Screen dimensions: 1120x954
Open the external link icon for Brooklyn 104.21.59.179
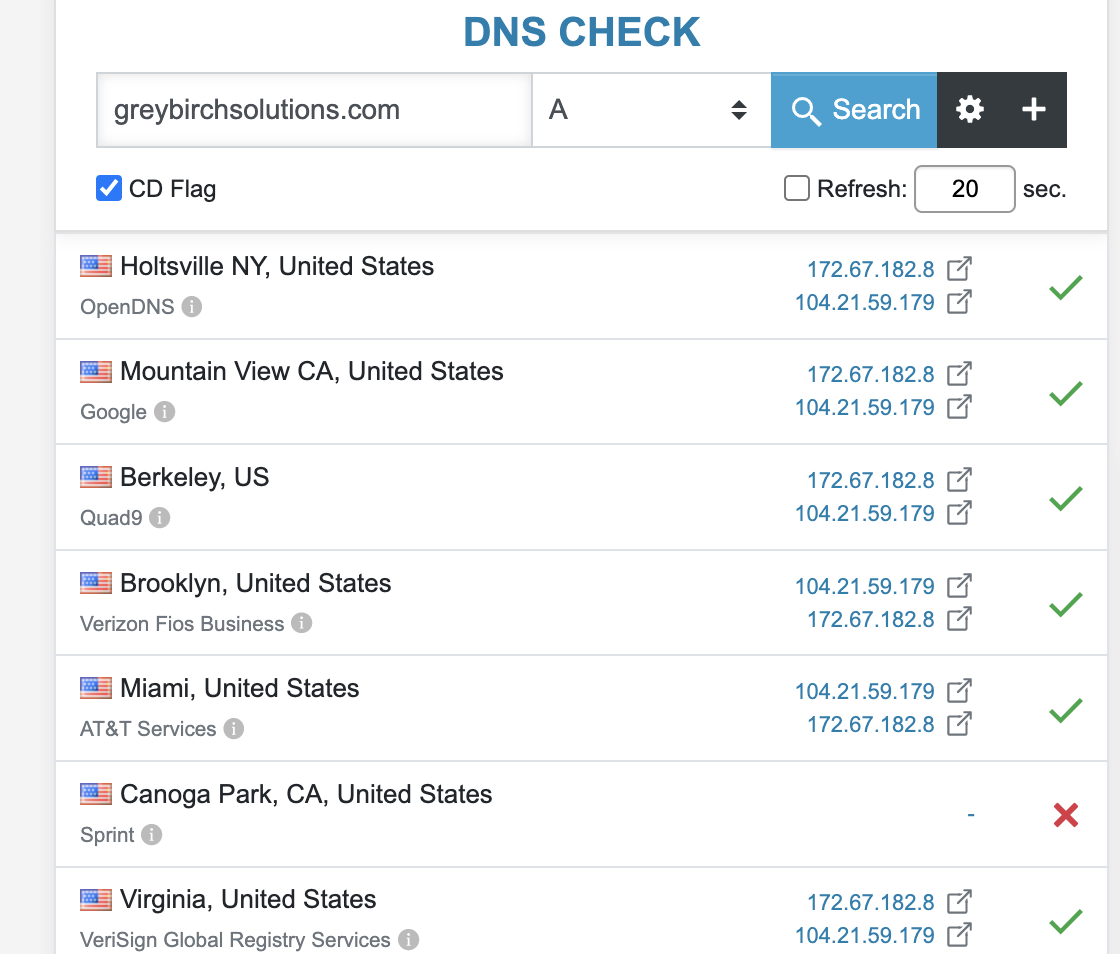959,585
